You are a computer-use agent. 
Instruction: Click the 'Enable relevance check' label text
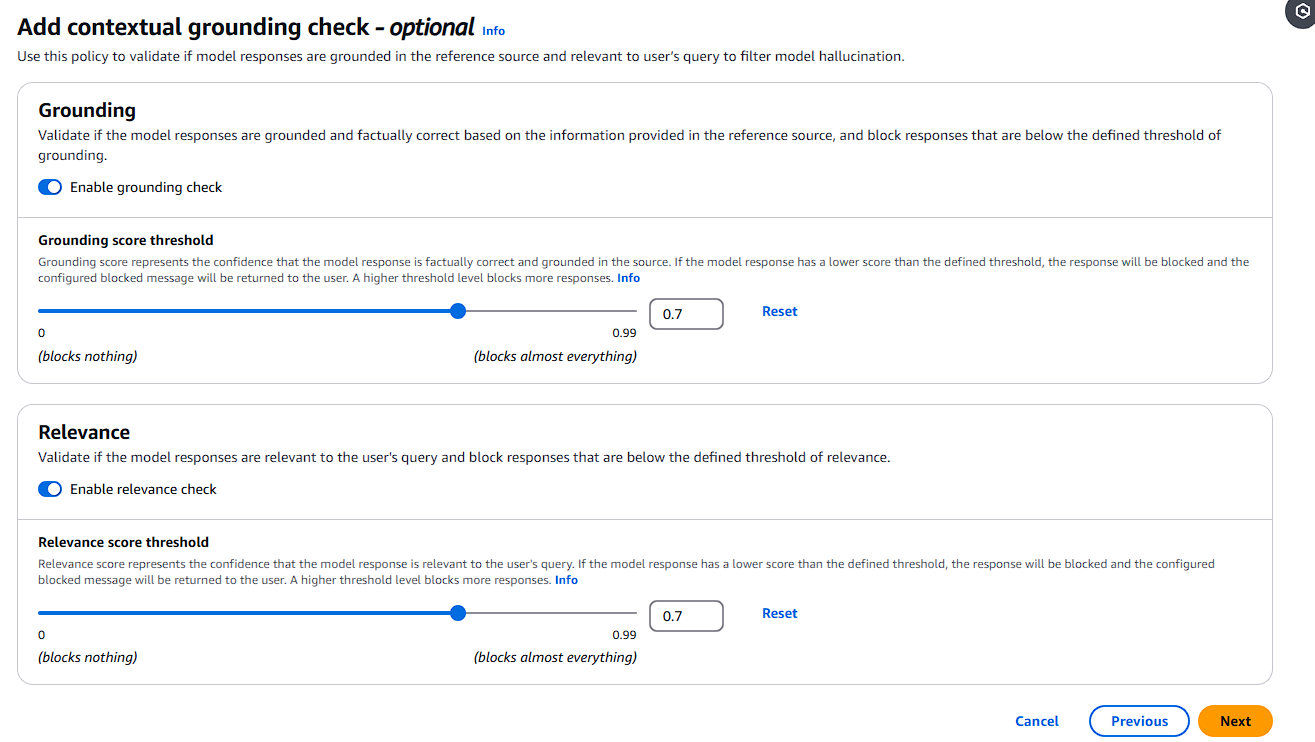click(x=143, y=489)
